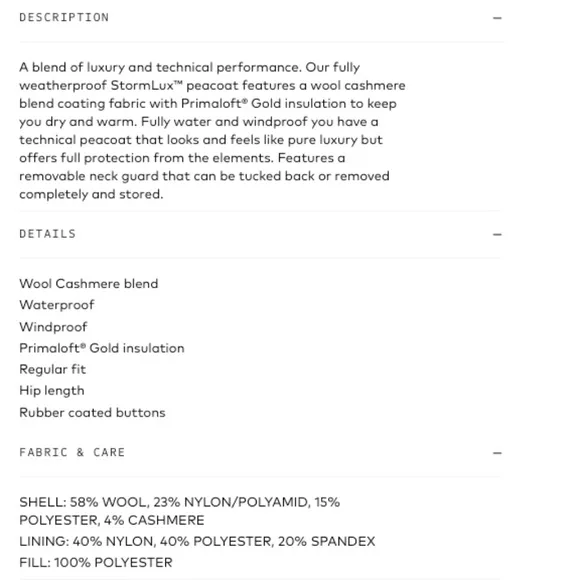Click the 'Wool Cashmere blend' detail line
Screen dimensions: 580x580
[x=89, y=284]
